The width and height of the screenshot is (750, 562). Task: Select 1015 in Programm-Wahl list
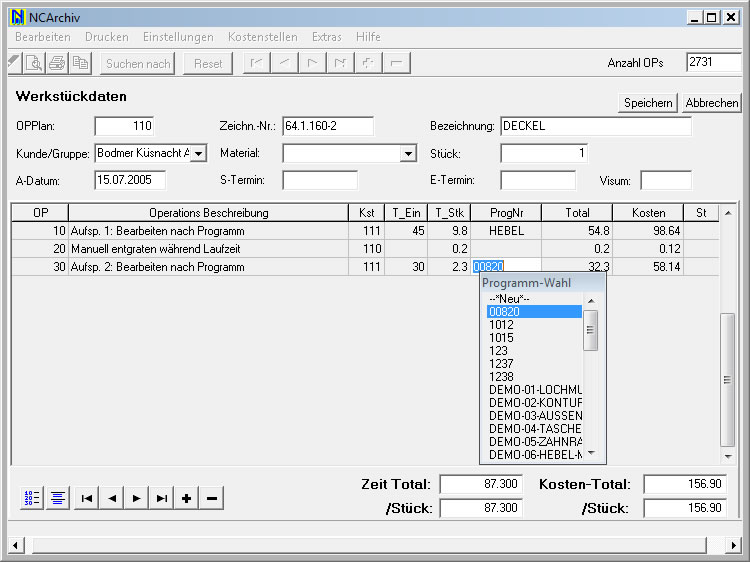(534, 338)
